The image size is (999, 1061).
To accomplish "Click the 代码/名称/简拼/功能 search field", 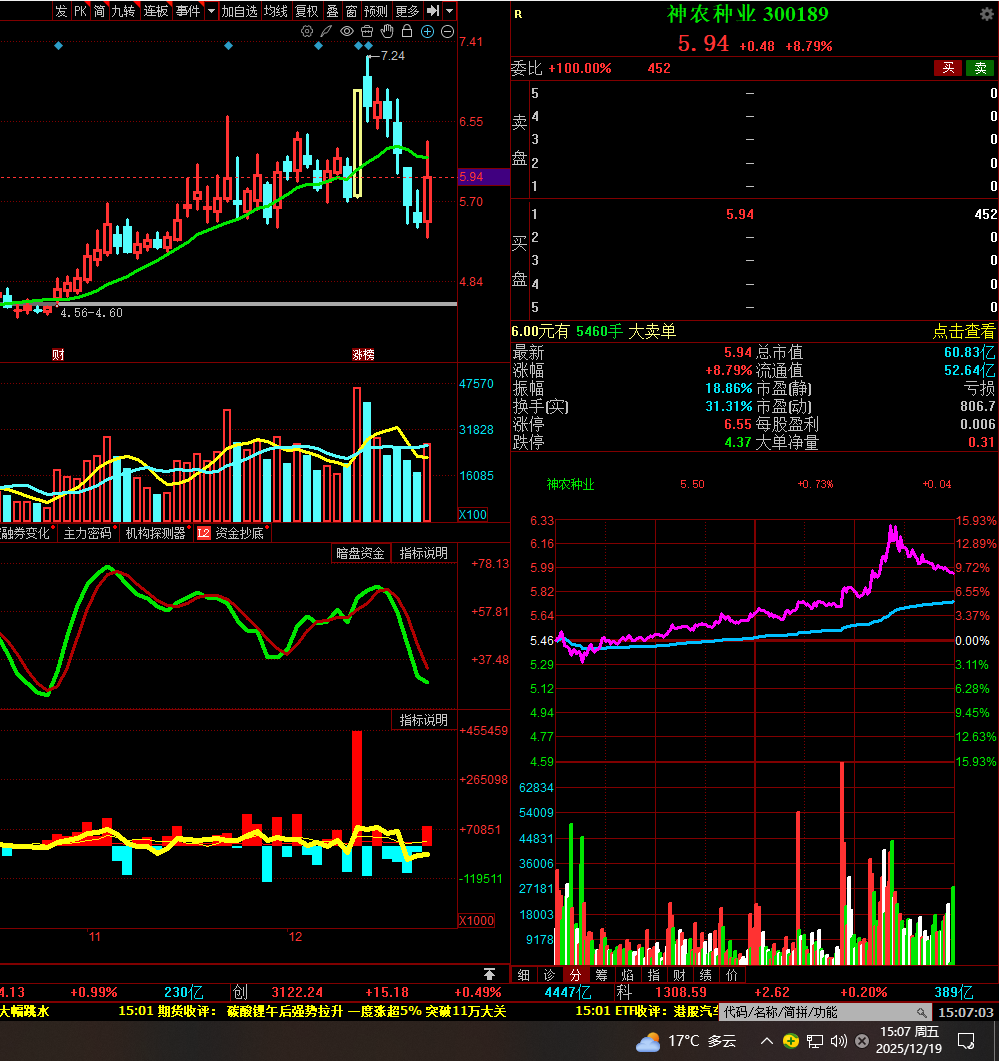I will pyautogui.click(x=824, y=1012).
